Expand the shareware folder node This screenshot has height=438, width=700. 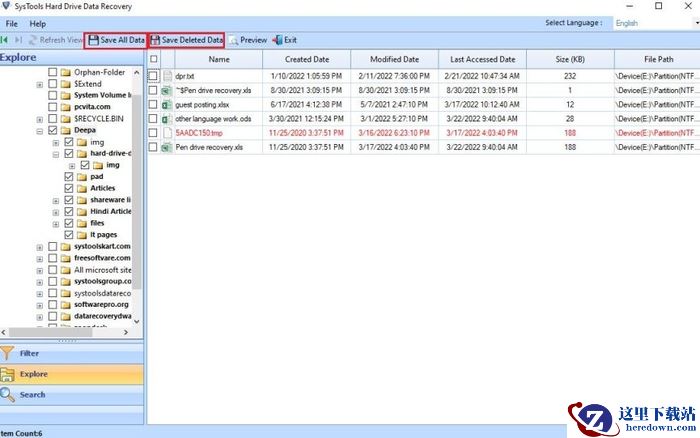tap(56, 200)
